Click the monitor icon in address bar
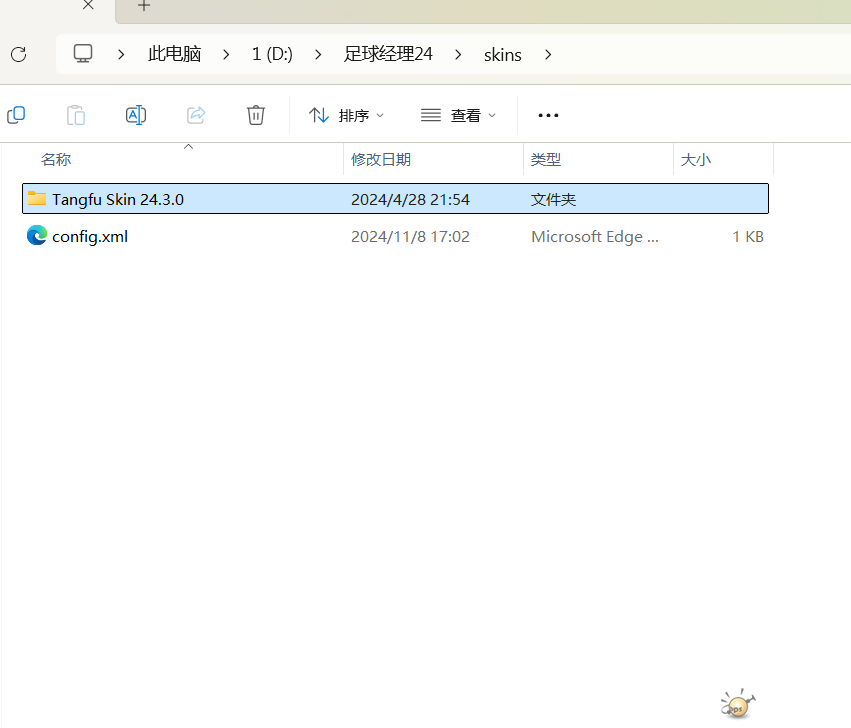 pos(83,54)
